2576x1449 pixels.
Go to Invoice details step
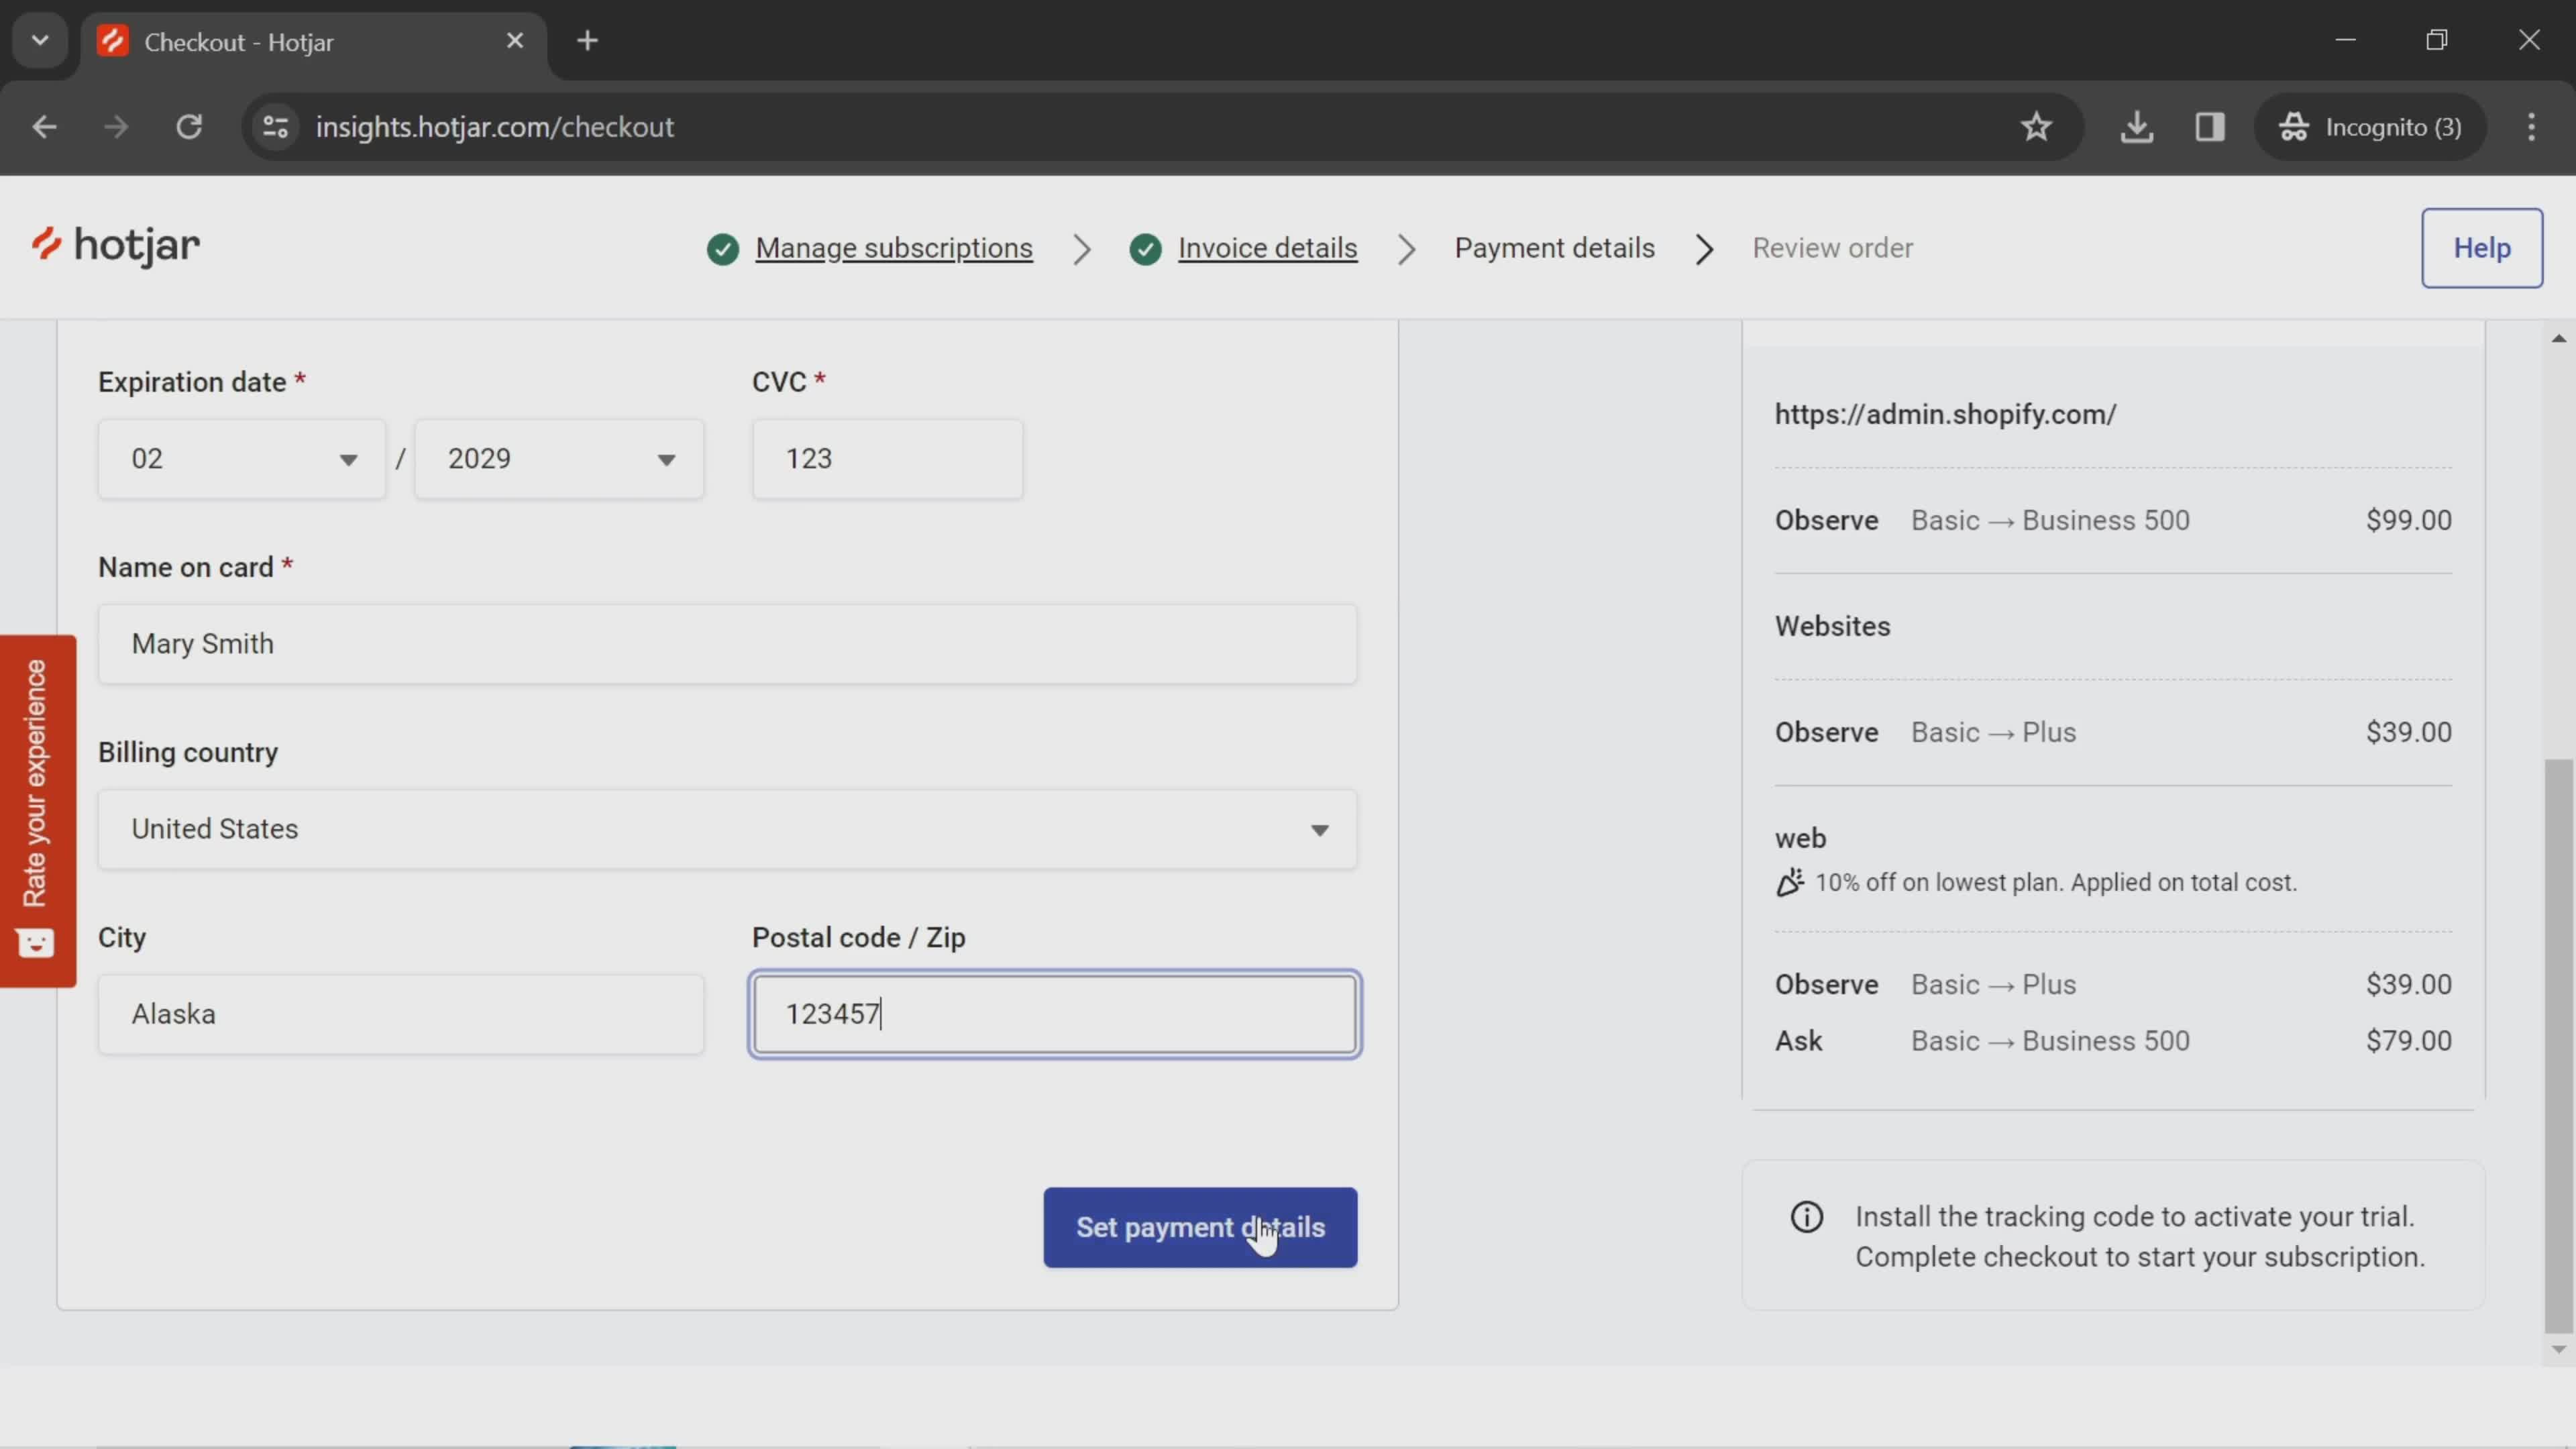(1267, 248)
